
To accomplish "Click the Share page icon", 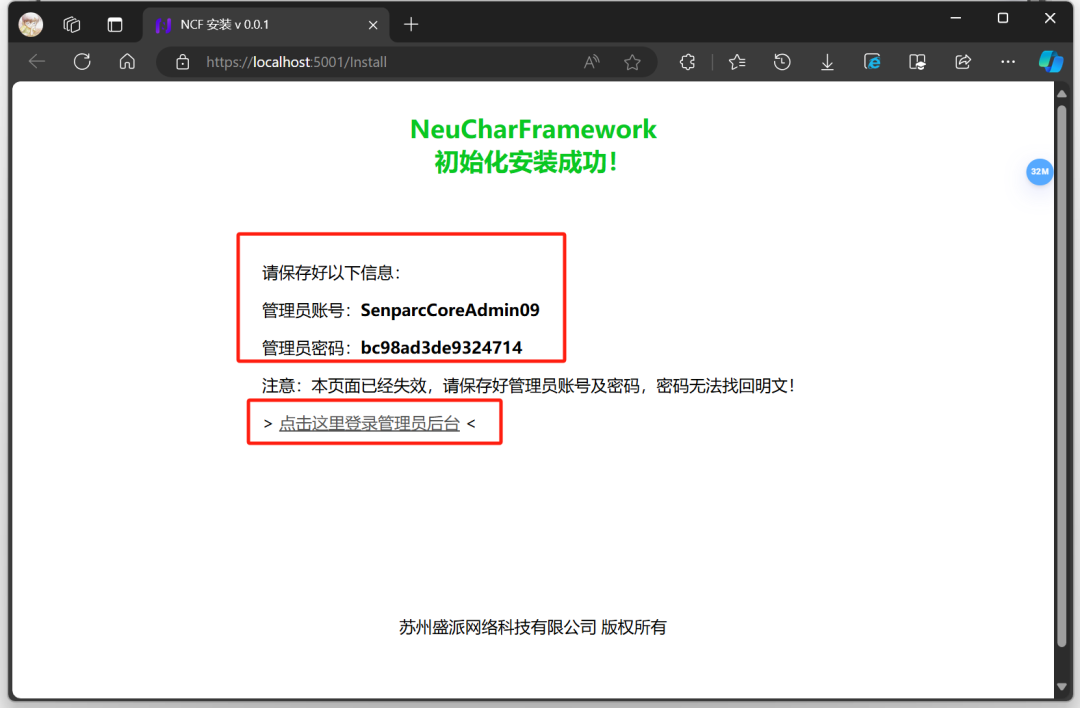I will 963,62.
